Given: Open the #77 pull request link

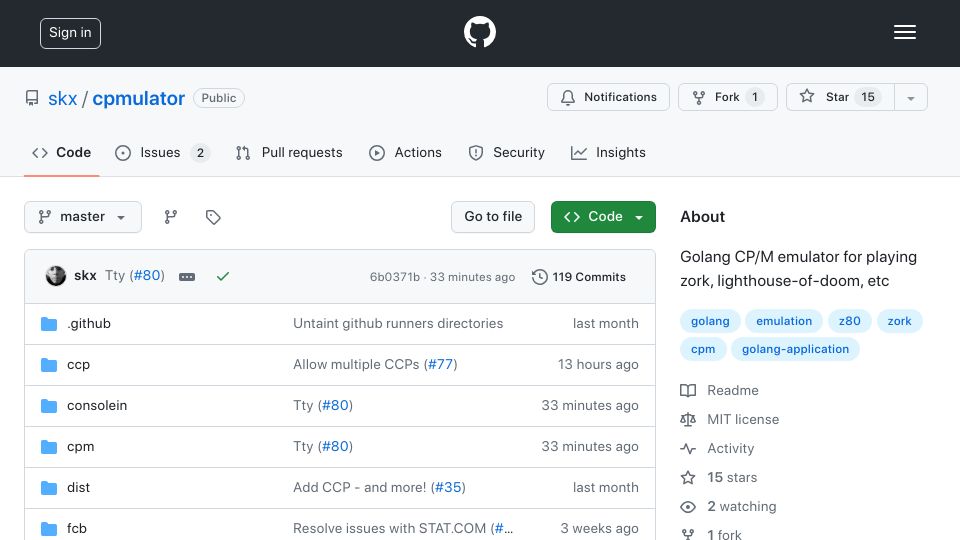Looking at the screenshot, I should (x=440, y=364).
